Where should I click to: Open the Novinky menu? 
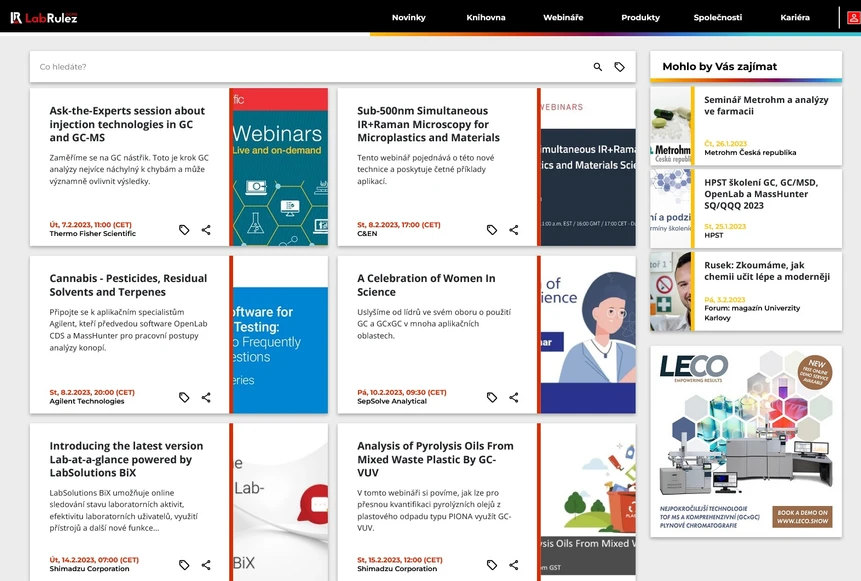408,17
